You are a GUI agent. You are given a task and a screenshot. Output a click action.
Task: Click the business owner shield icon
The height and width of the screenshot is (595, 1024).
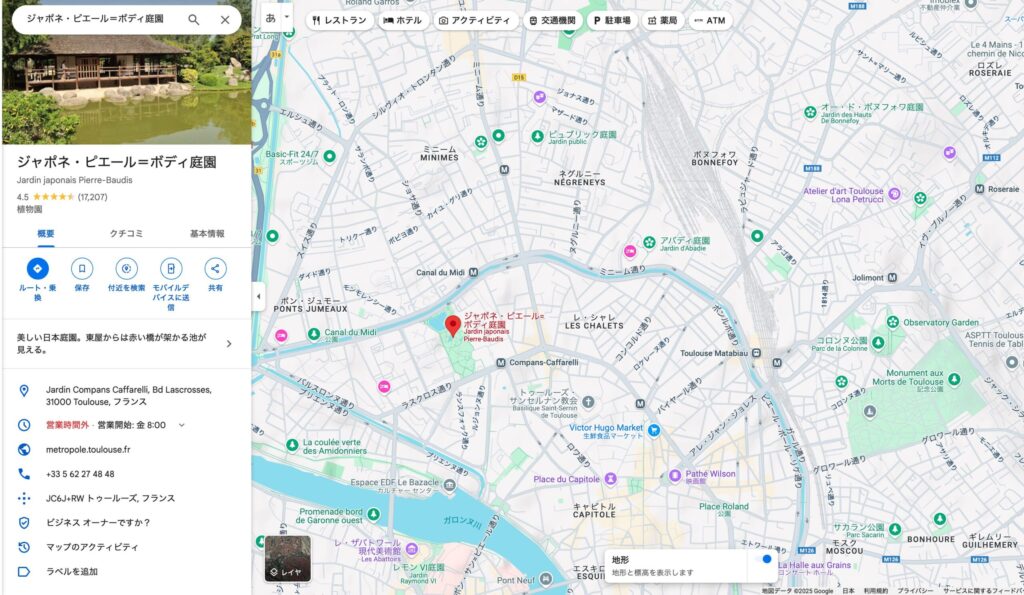pos(24,523)
